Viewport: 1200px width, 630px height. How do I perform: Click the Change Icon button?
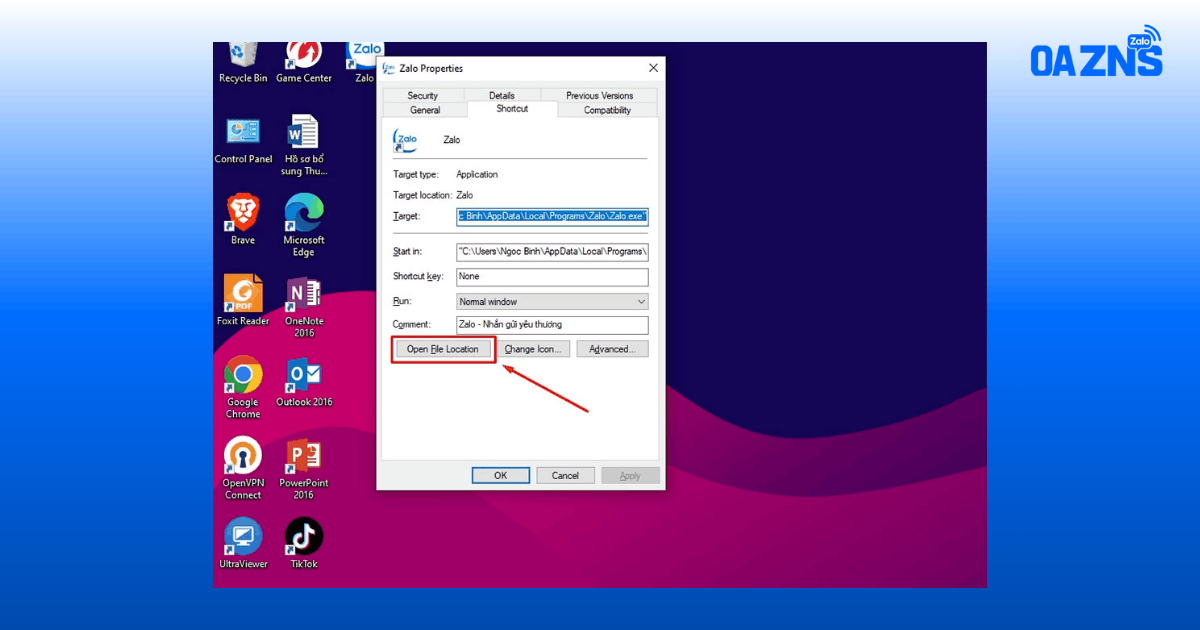533,349
